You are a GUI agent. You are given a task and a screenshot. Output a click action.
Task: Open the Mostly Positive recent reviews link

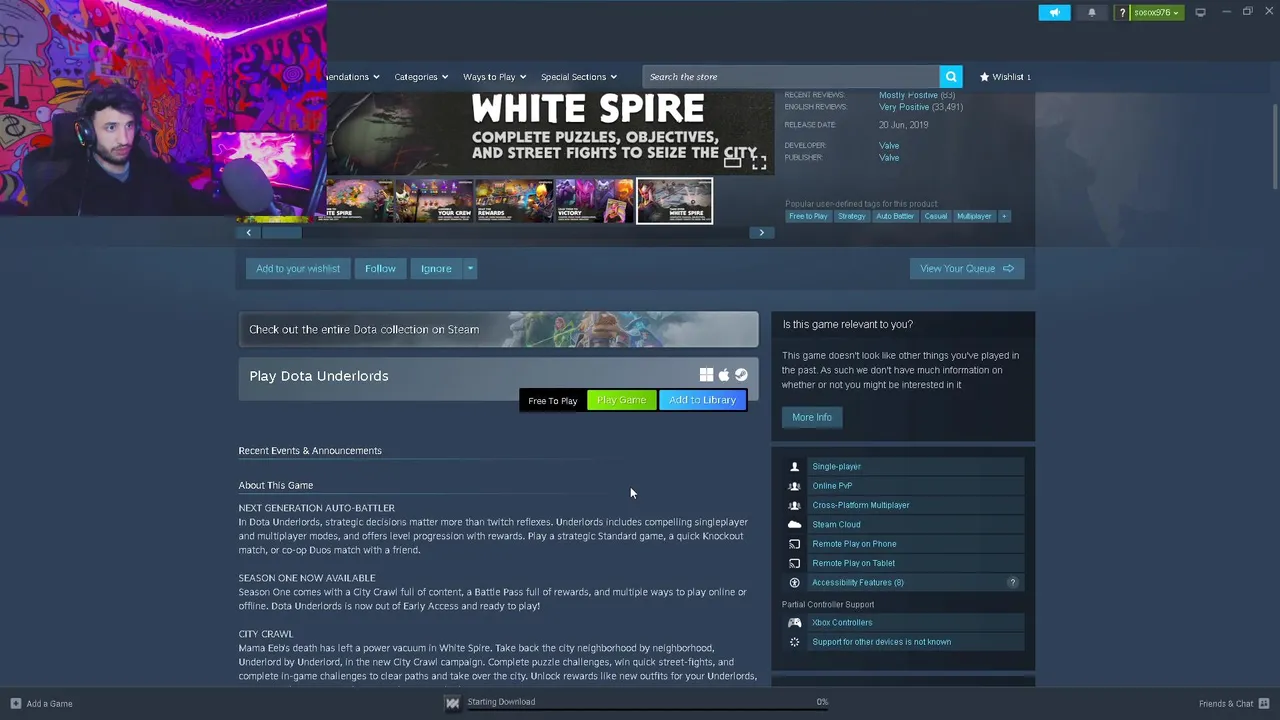[x=908, y=95]
